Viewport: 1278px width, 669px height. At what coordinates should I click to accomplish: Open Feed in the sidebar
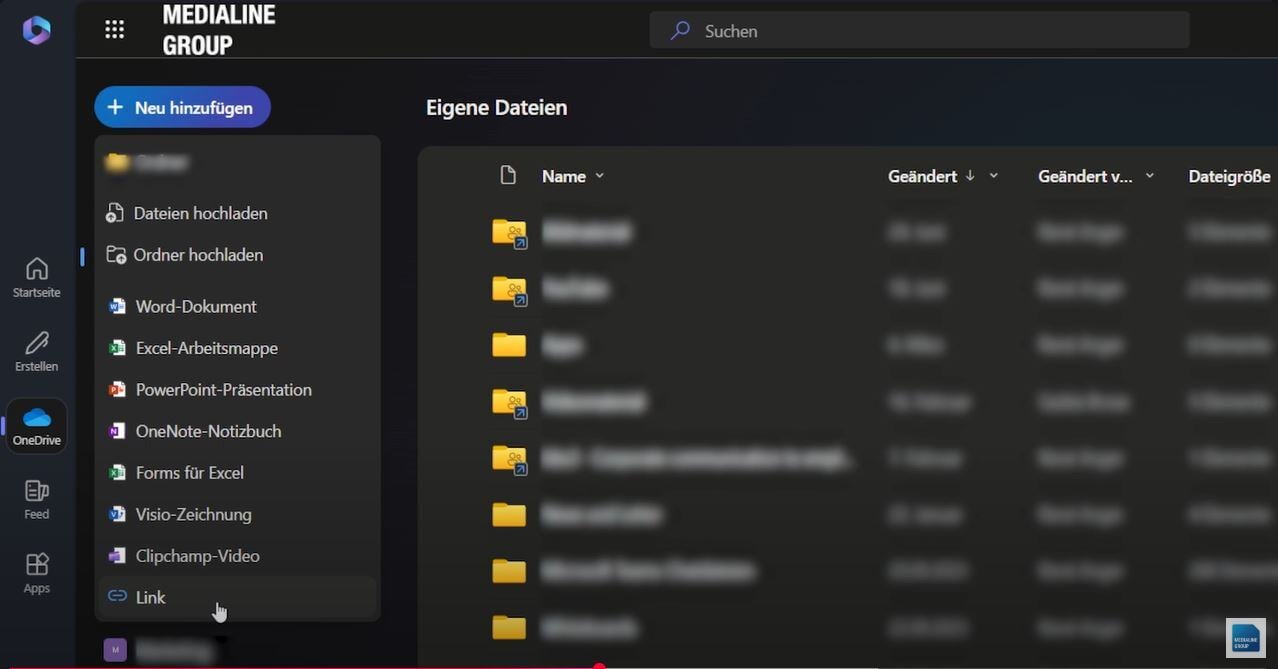coord(37,500)
